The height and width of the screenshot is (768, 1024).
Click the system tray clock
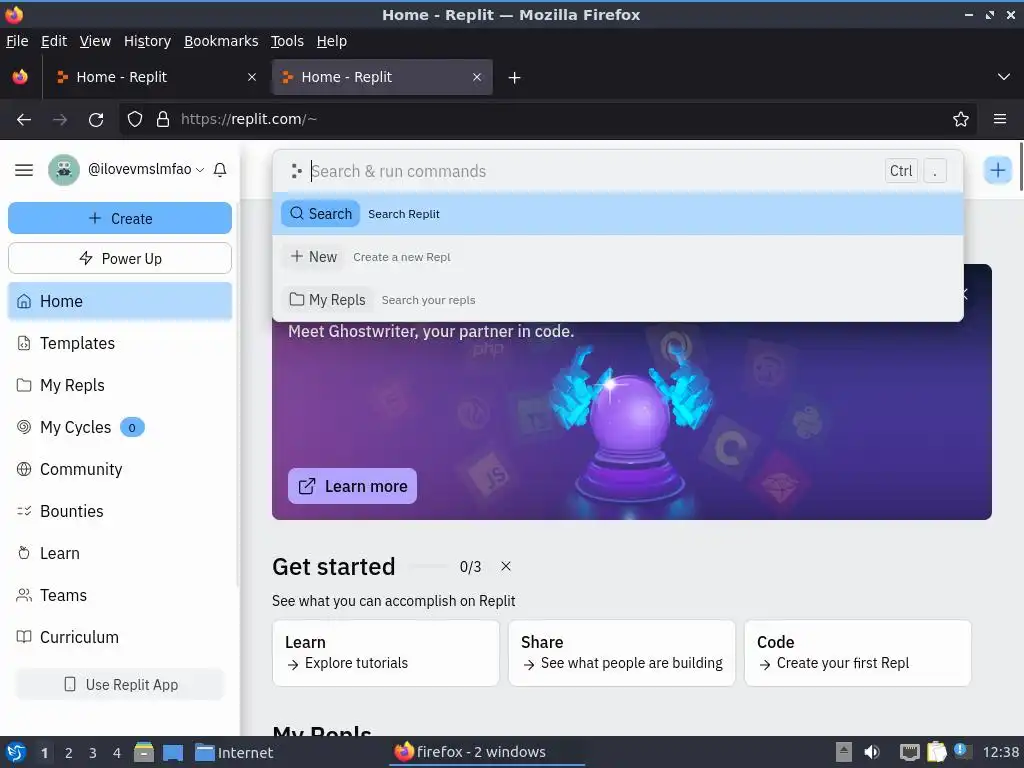1000,752
